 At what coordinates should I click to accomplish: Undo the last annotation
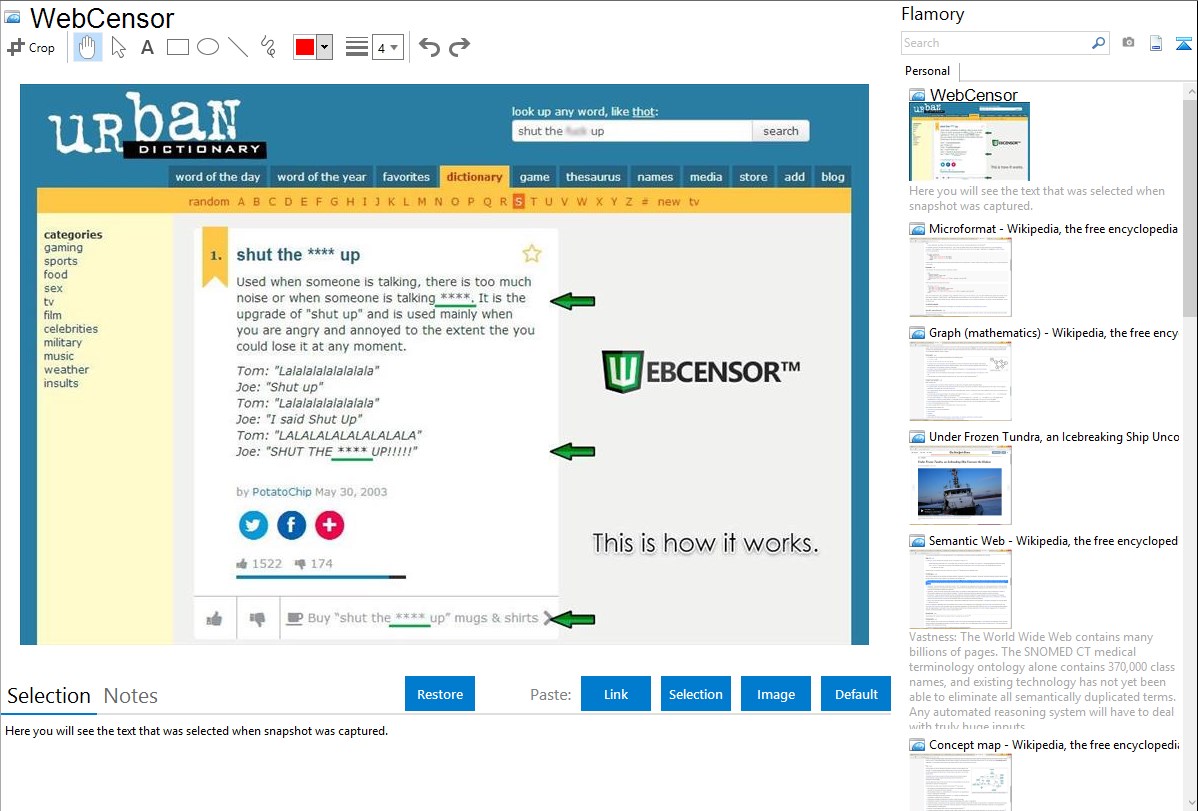[x=429, y=47]
